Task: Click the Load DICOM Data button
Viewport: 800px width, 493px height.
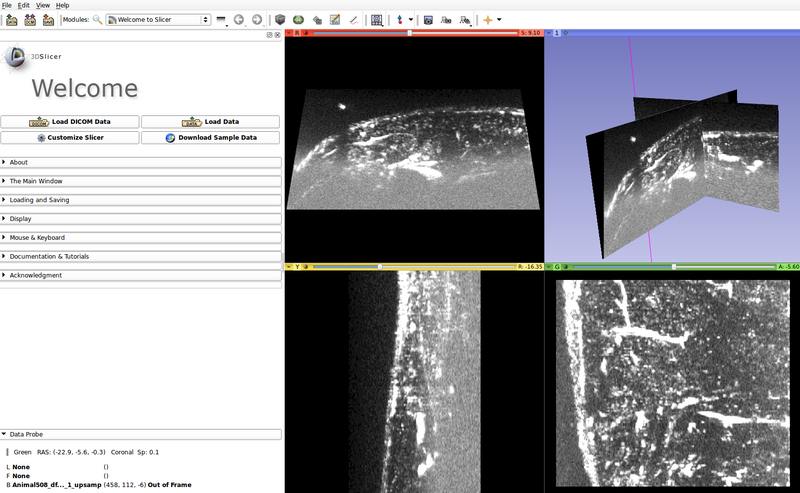Action: click(69, 122)
